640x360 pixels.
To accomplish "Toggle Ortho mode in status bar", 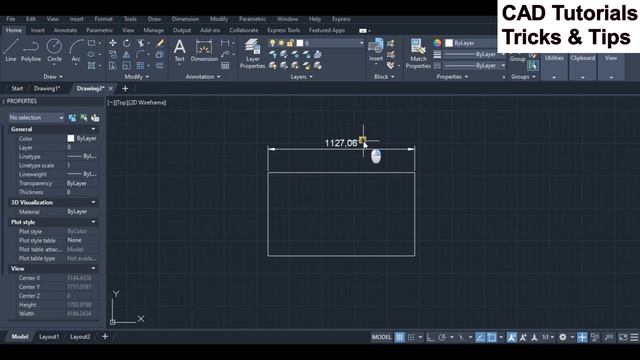I will (x=431, y=337).
